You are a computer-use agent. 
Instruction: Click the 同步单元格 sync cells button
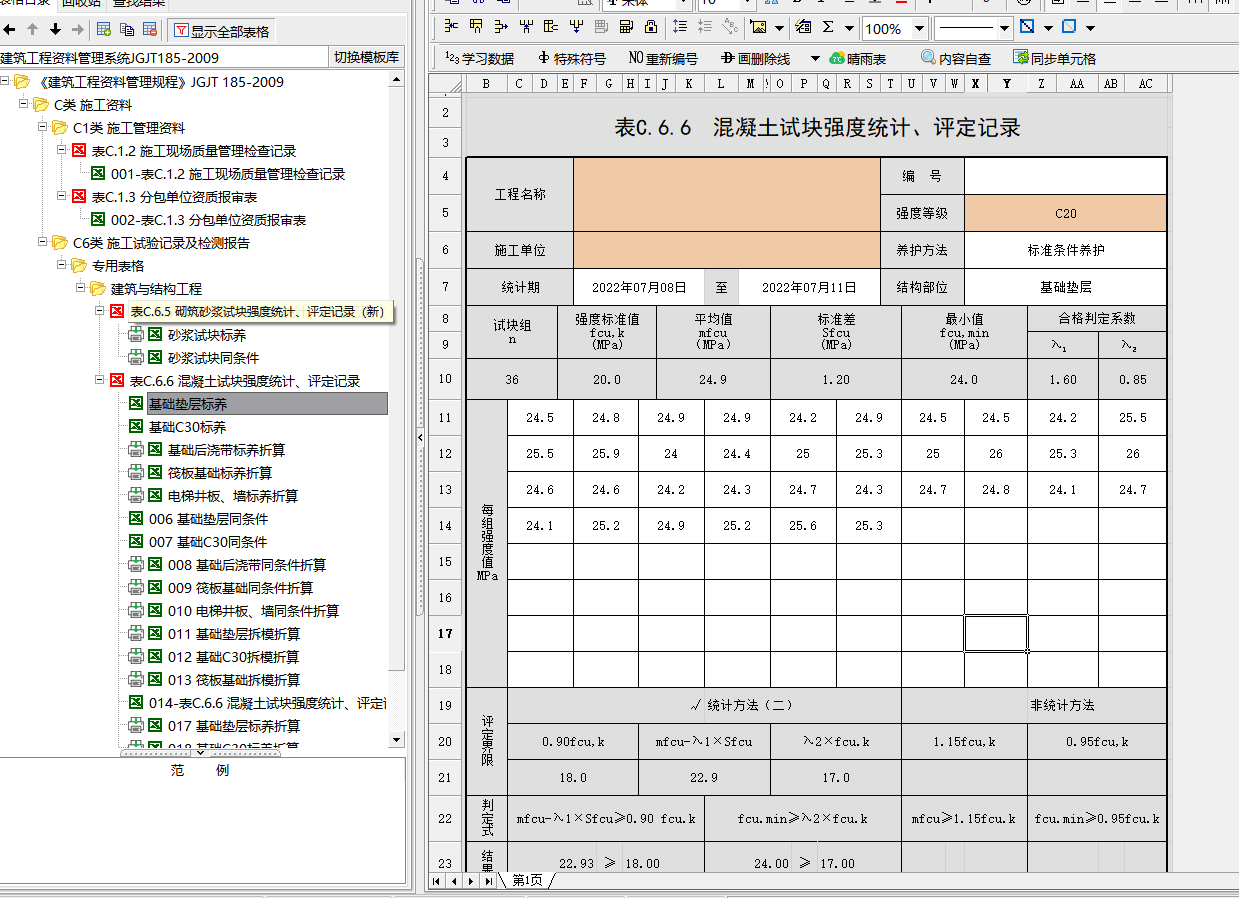coord(1054,59)
